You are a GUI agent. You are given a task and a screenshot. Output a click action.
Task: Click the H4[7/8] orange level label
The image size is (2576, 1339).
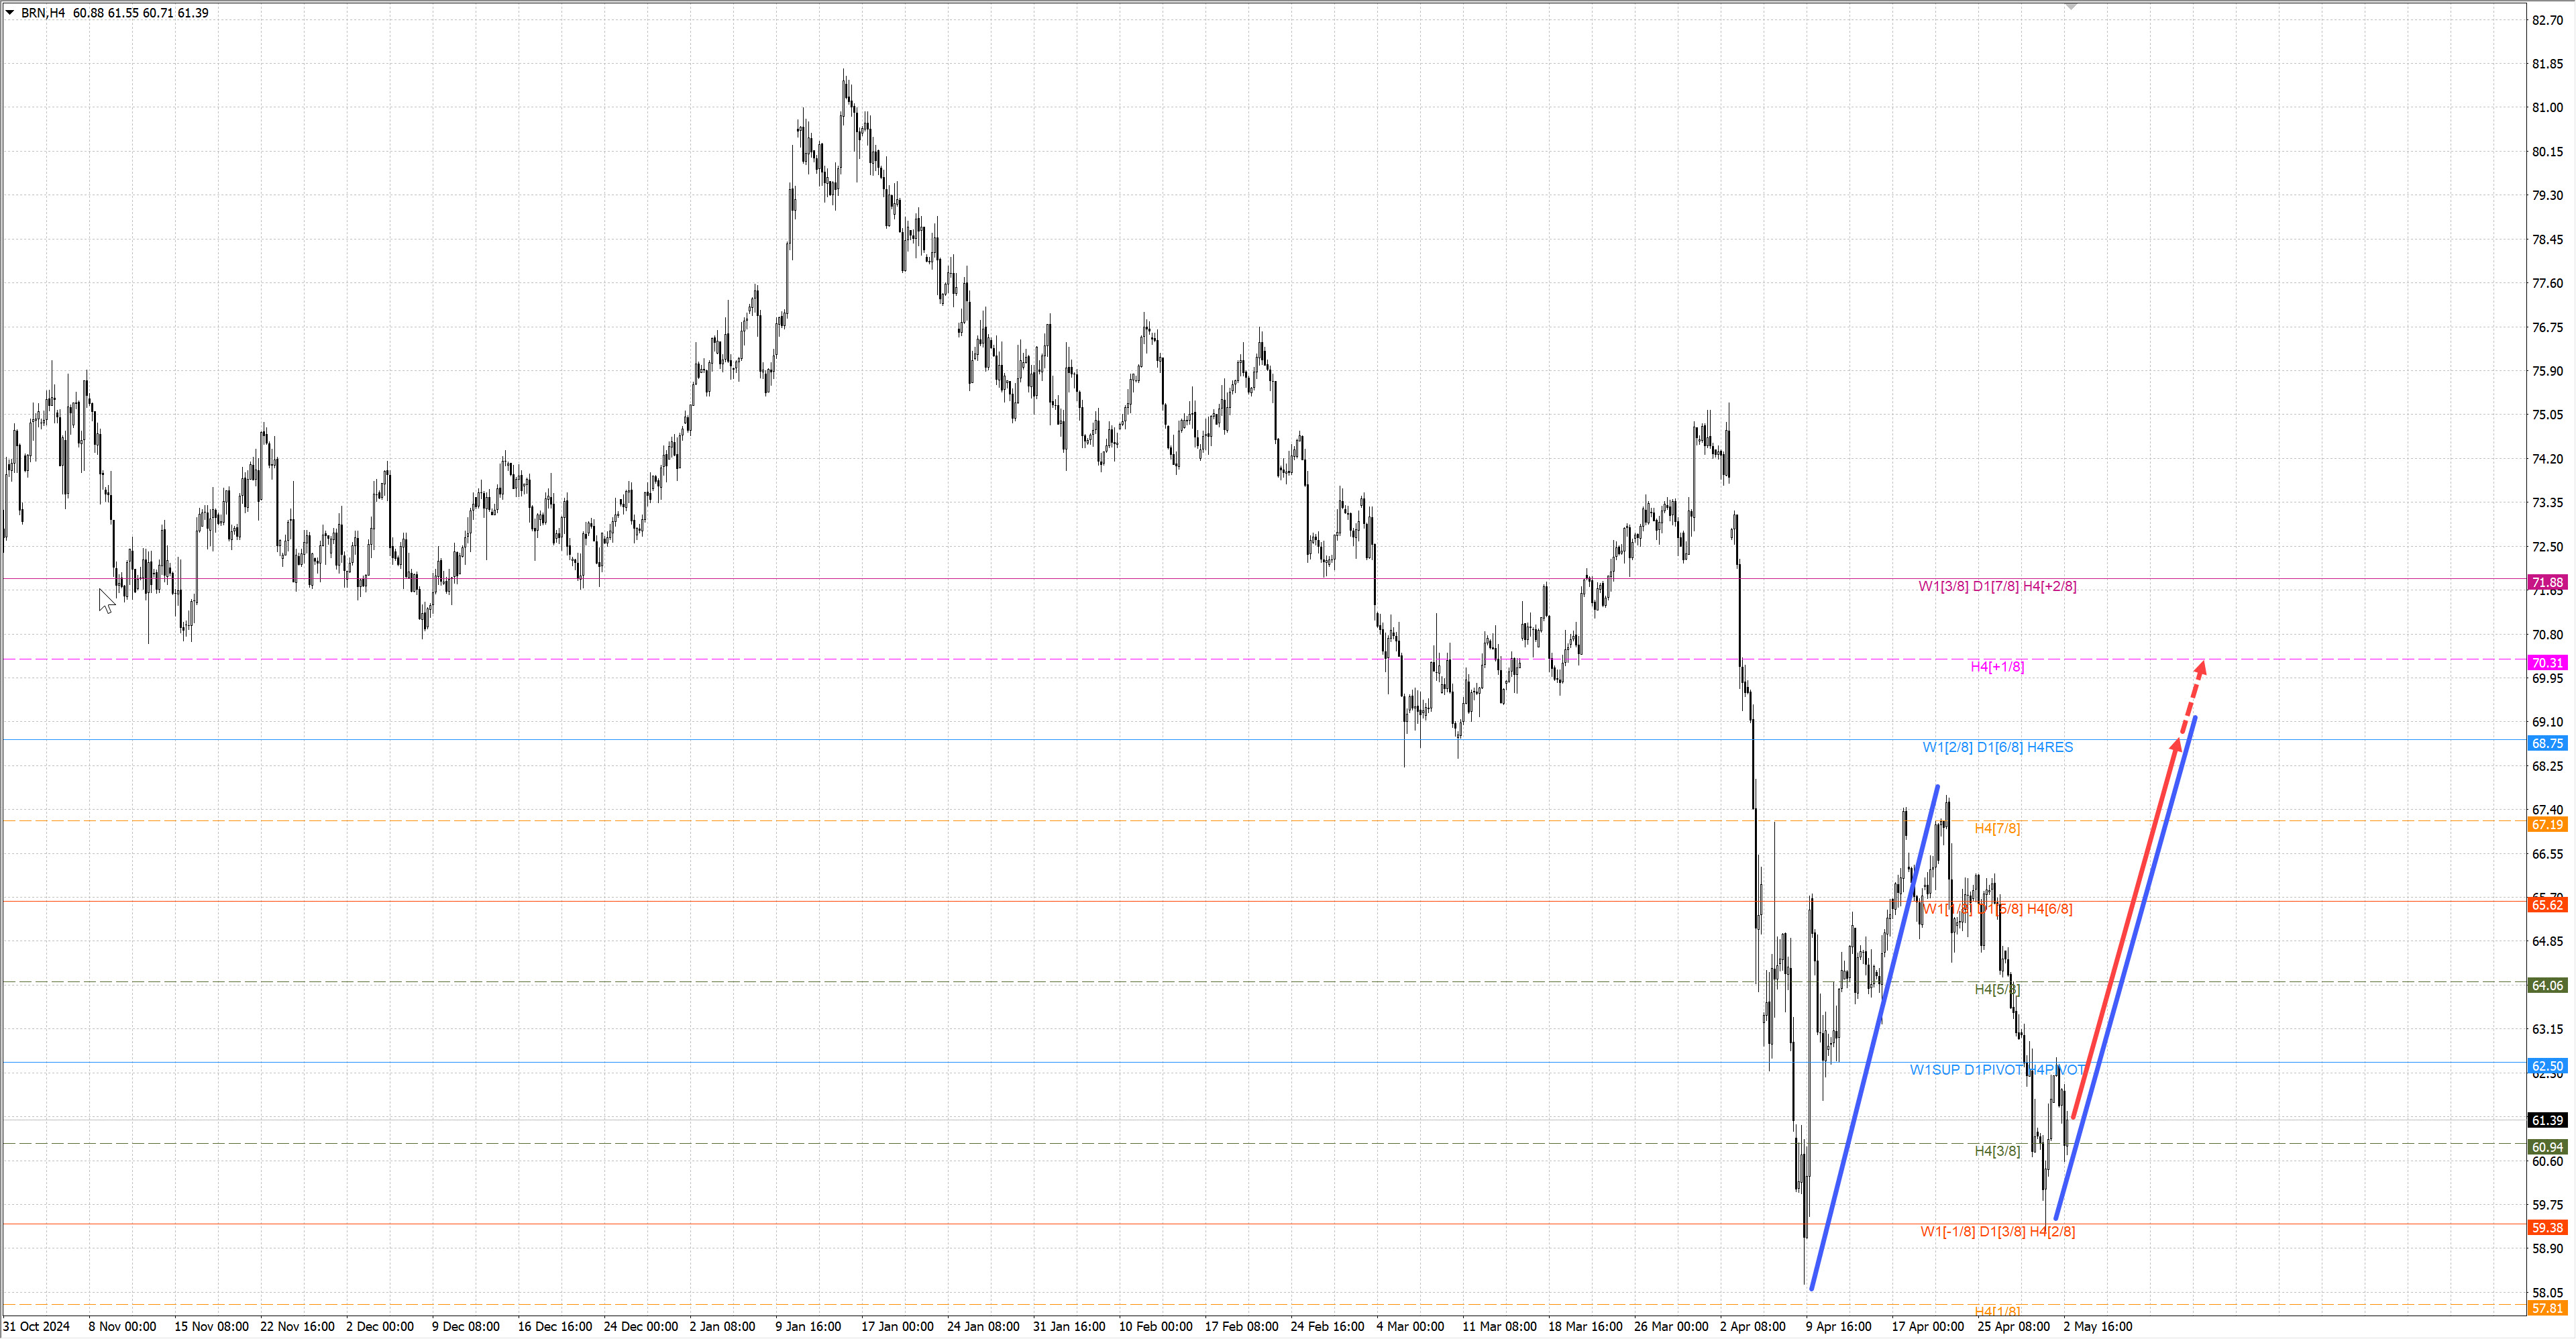point(1997,828)
